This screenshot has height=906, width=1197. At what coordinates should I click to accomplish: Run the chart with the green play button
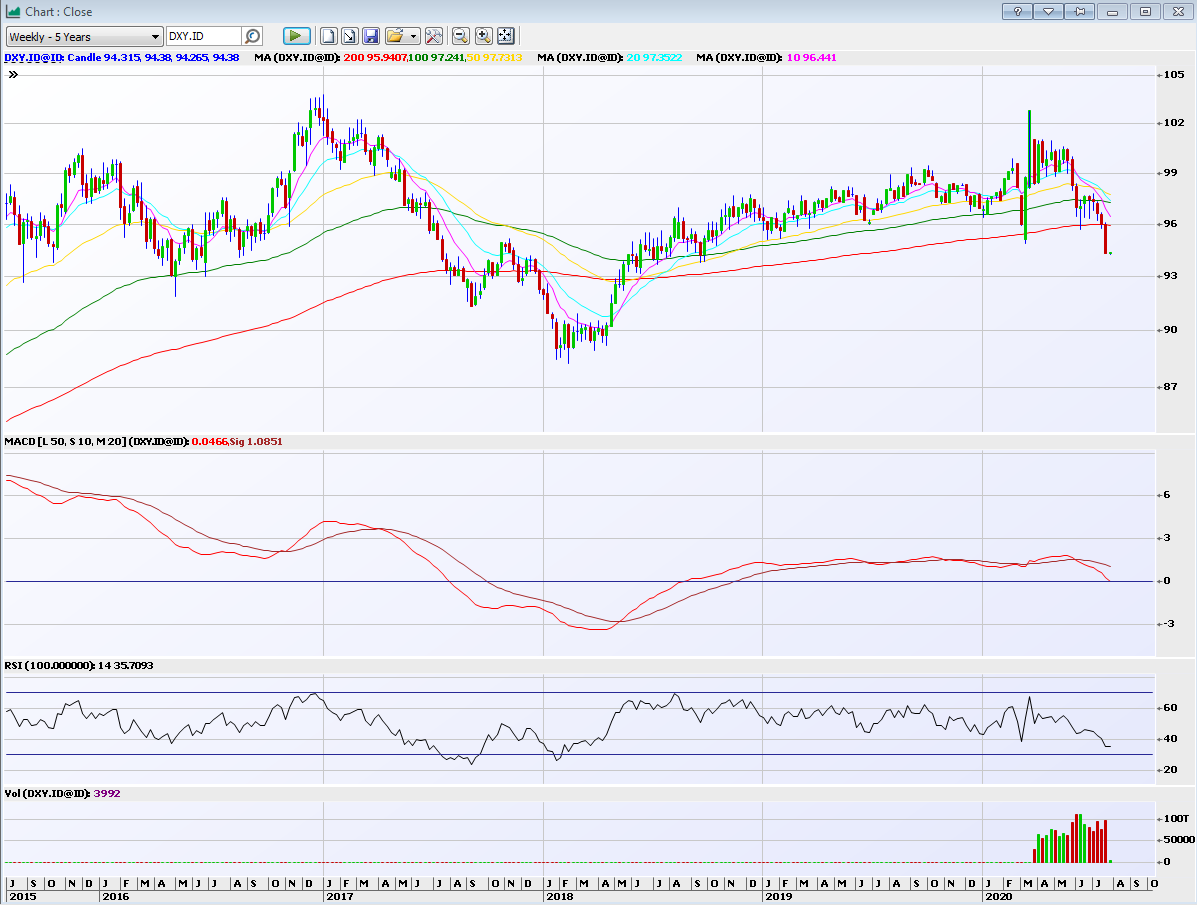coord(296,35)
